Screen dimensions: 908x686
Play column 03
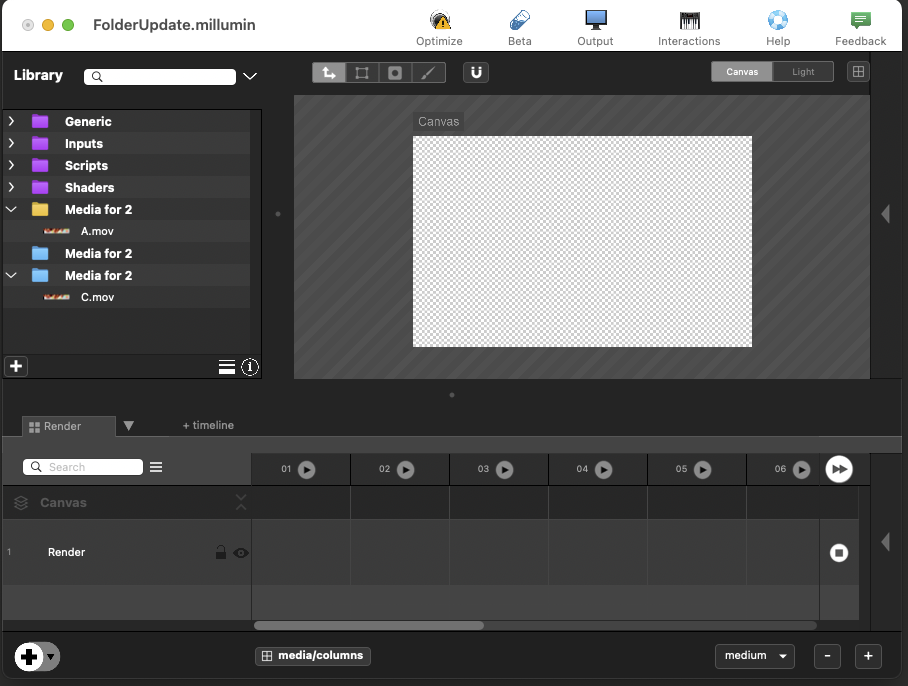pos(505,469)
